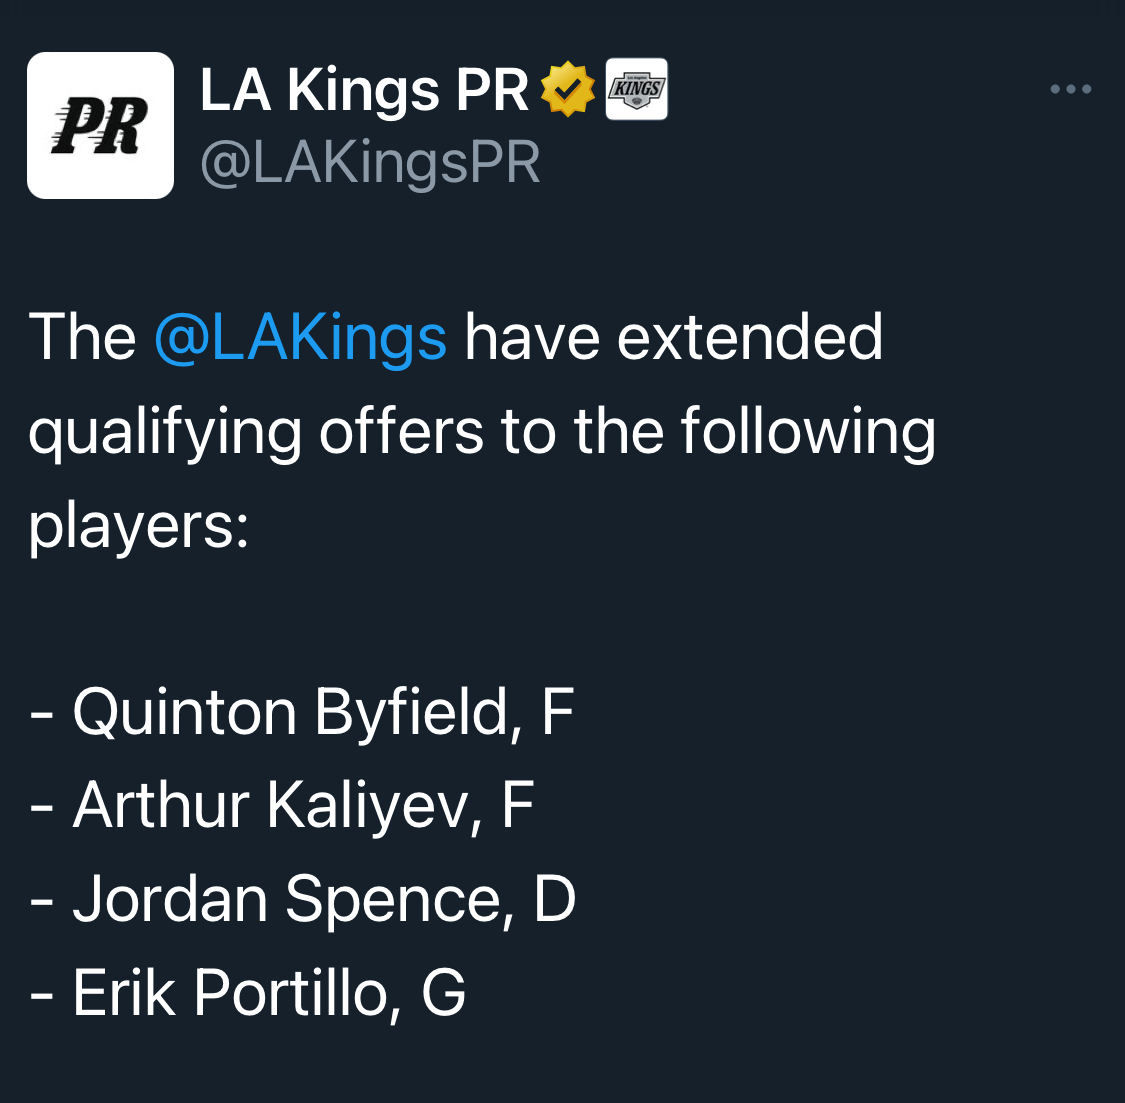Click the gold verified checkmark badge
This screenshot has height=1103, width=1125.
[x=568, y=89]
